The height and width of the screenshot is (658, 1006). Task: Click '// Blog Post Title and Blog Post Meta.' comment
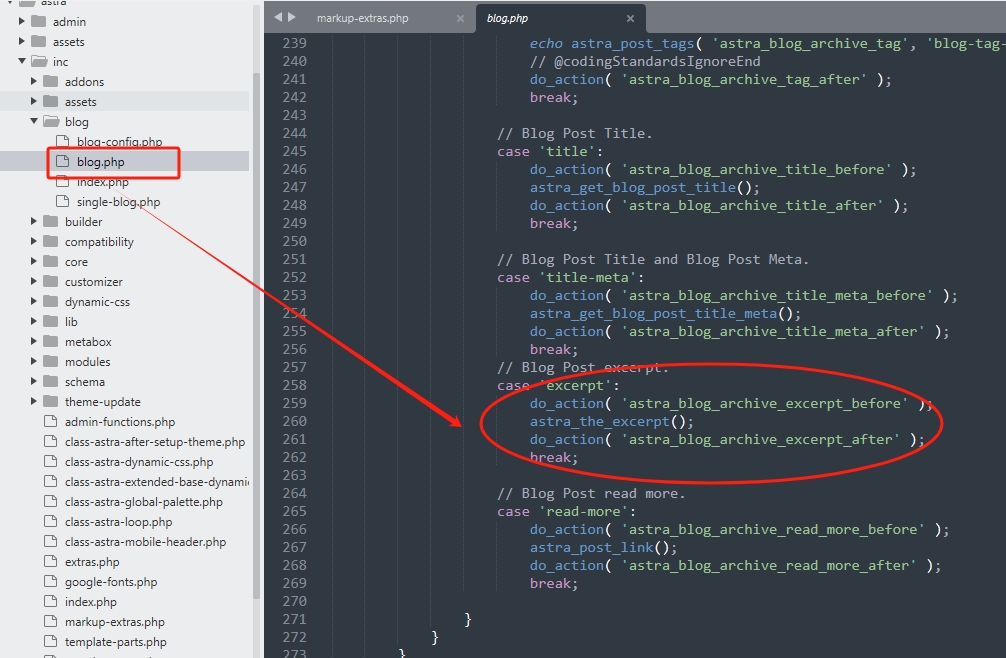click(652, 259)
